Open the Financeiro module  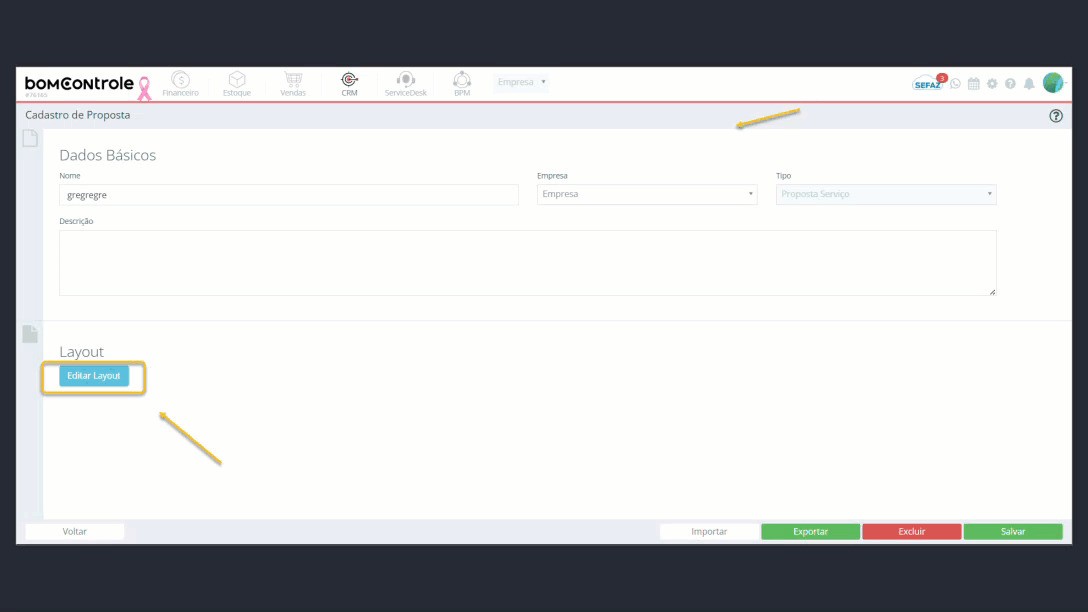point(180,84)
